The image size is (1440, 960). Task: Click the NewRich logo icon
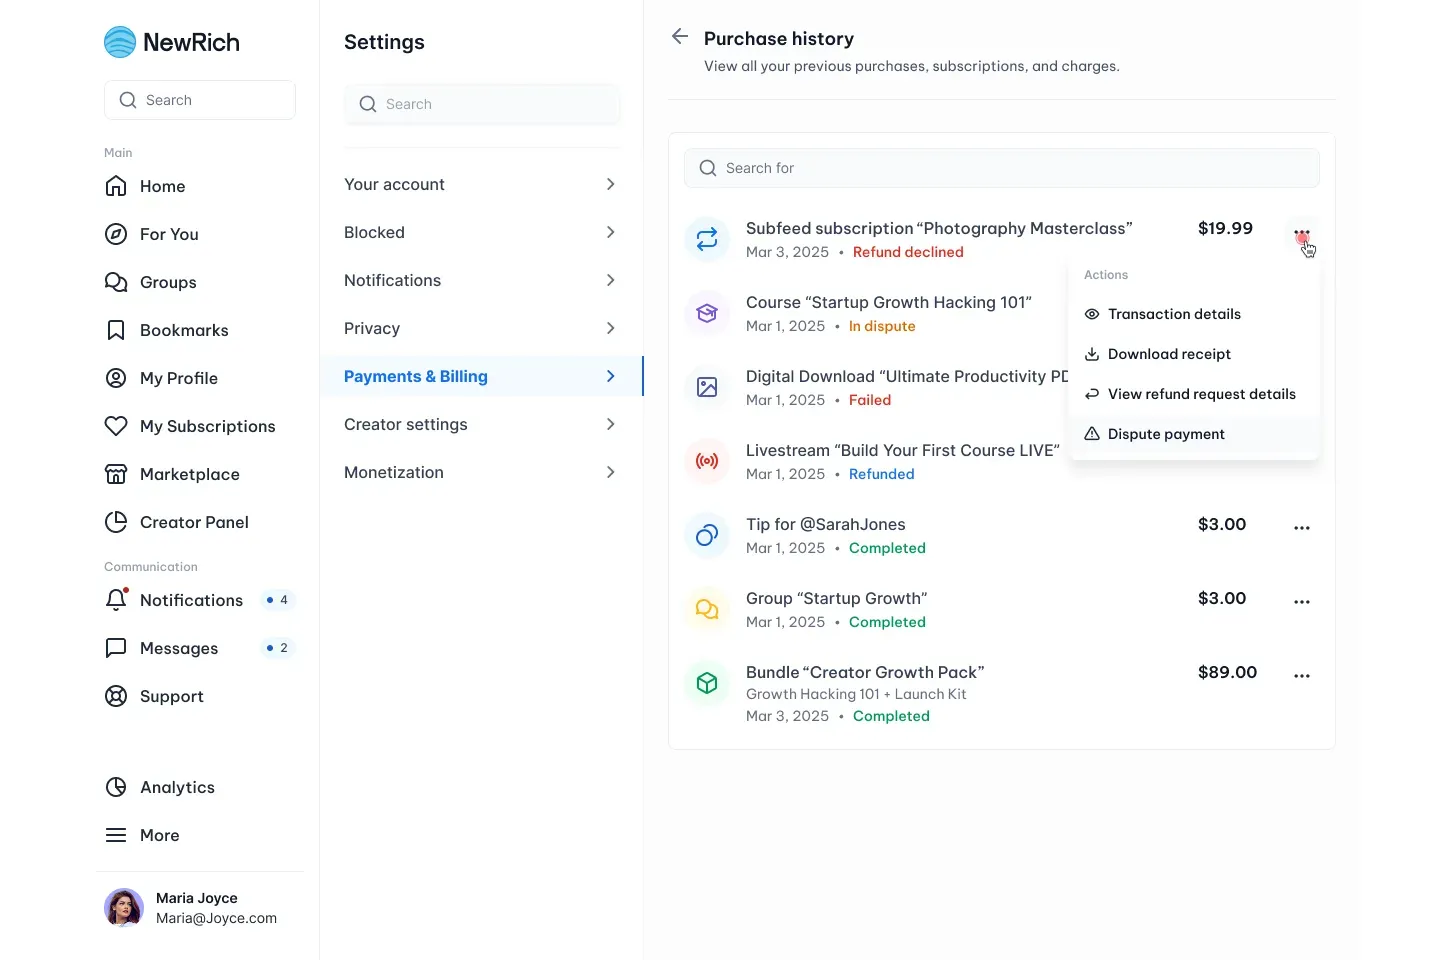pyautogui.click(x=120, y=42)
